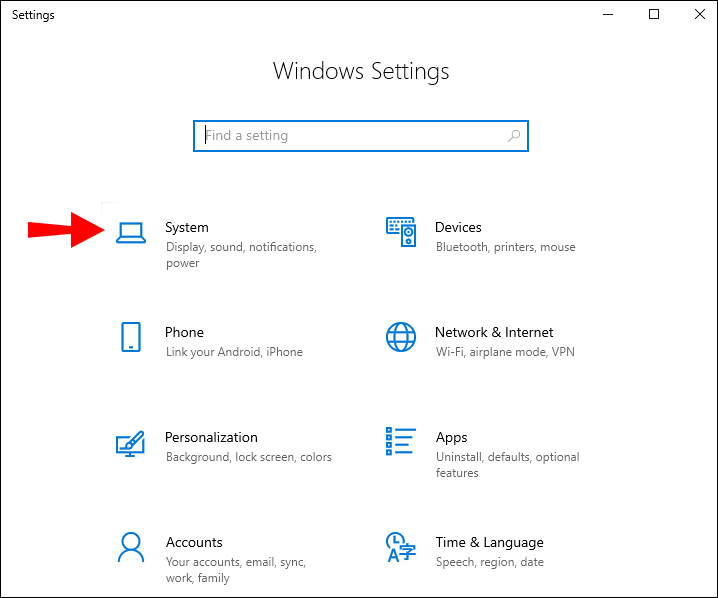Viewport: 718px width, 598px height.
Task: Select the Accounts person icon
Action: [131, 547]
